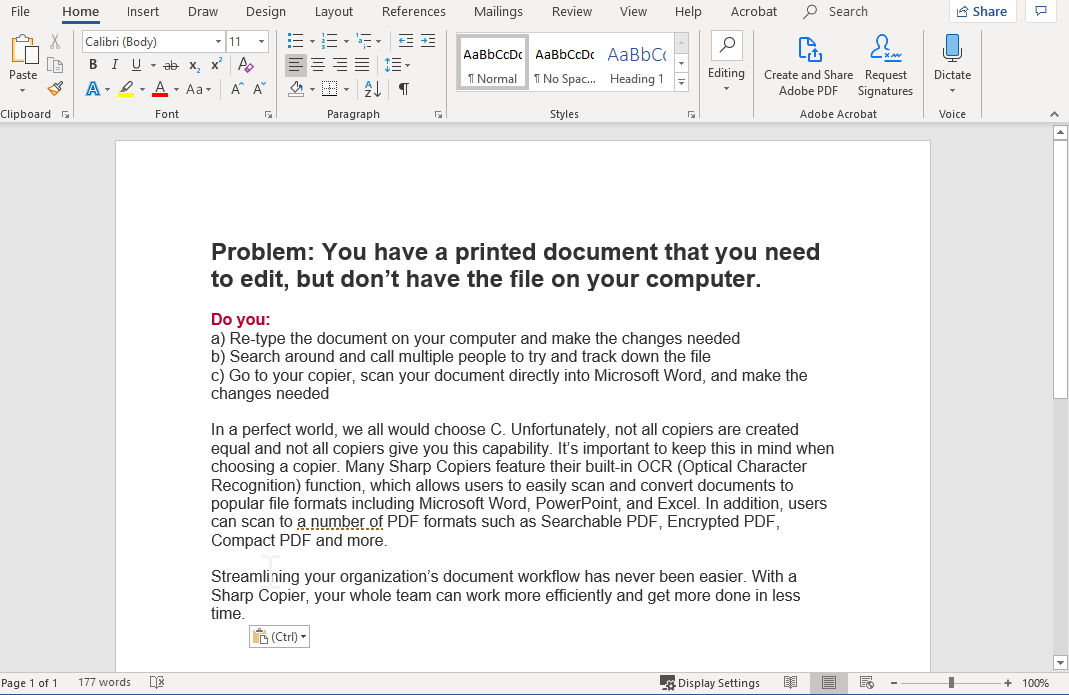Apply the Normal style thumbnail
The width and height of the screenshot is (1069, 695).
pyautogui.click(x=492, y=63)
